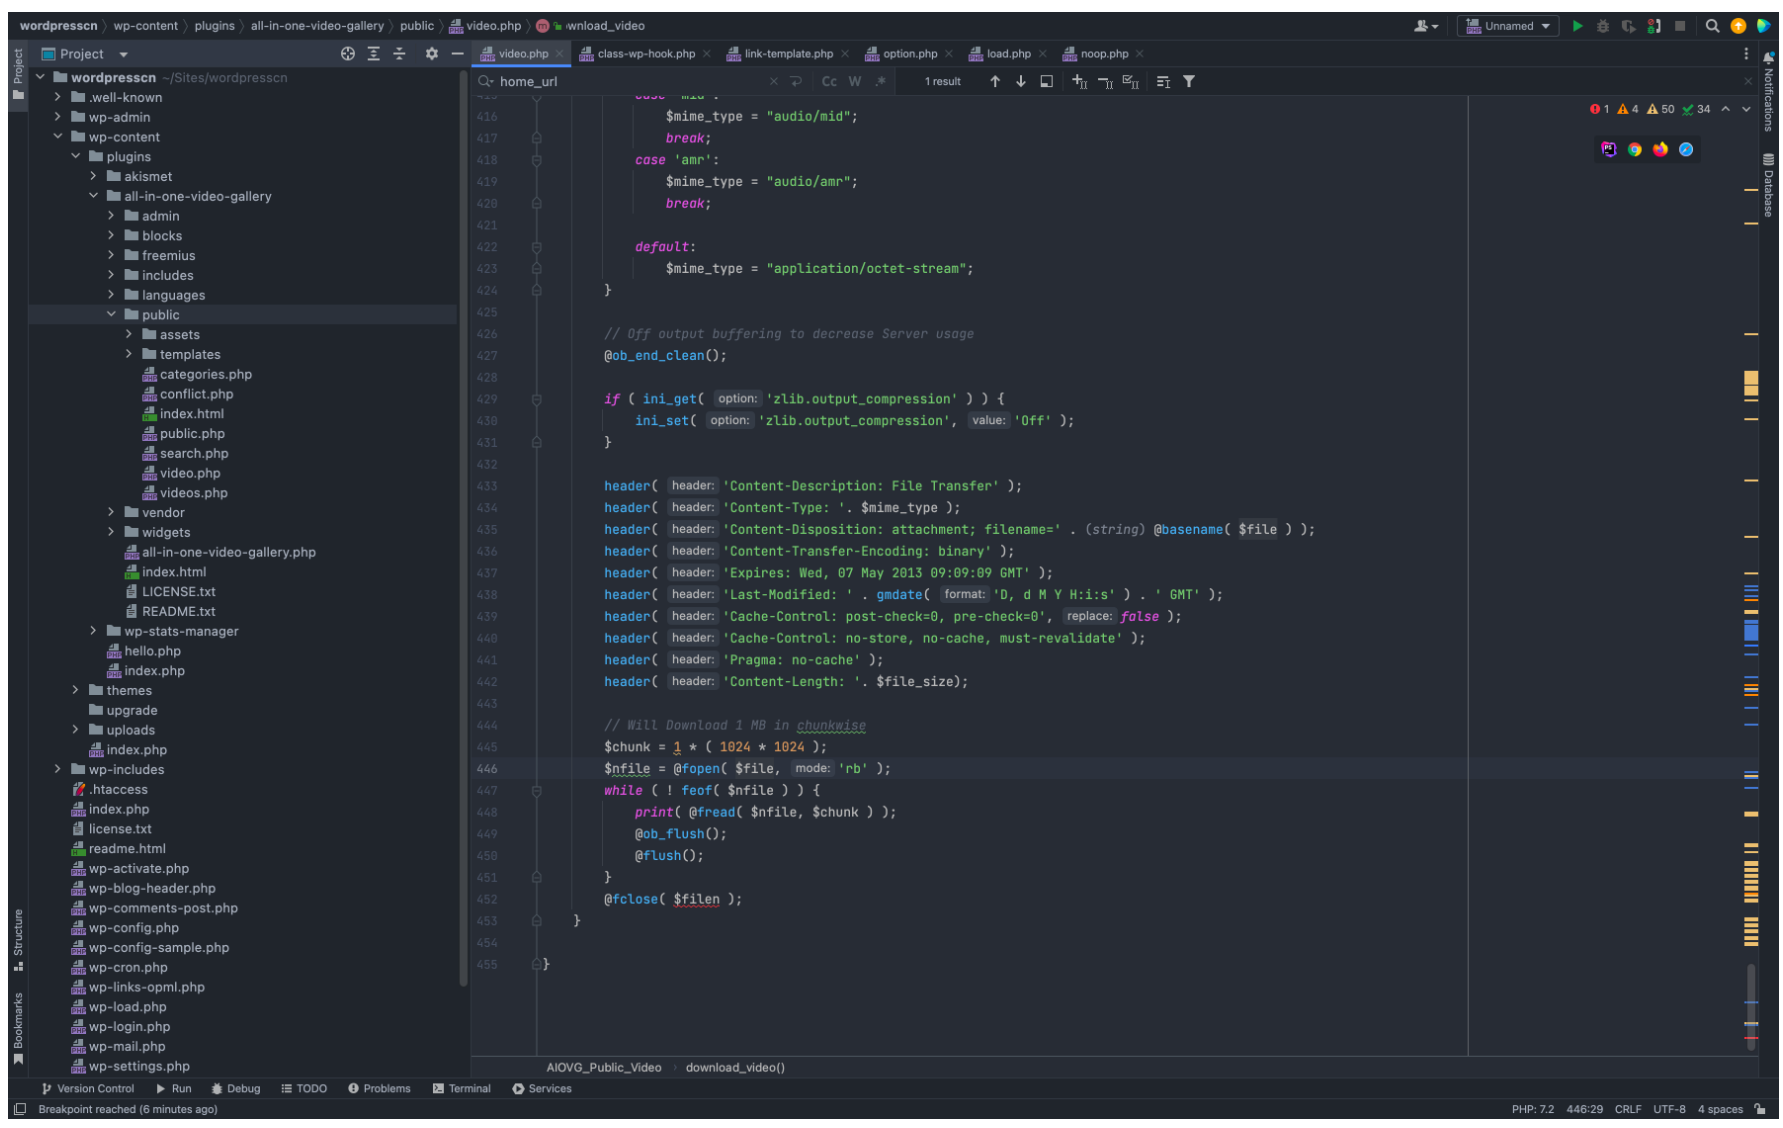The image size is (1783, 1128).
Task: Open the Problems tool window
Action: point(379,1088)
